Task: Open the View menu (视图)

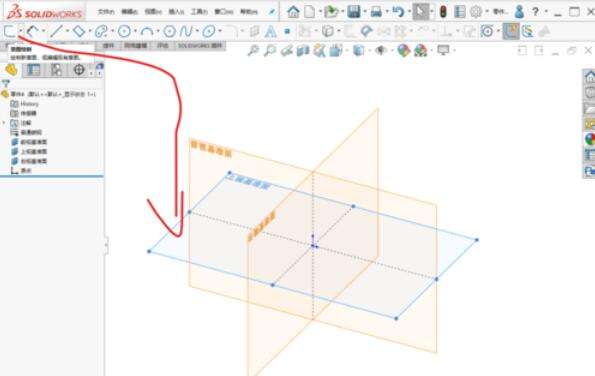Action: pyautogui.click(x=153, y=12)
